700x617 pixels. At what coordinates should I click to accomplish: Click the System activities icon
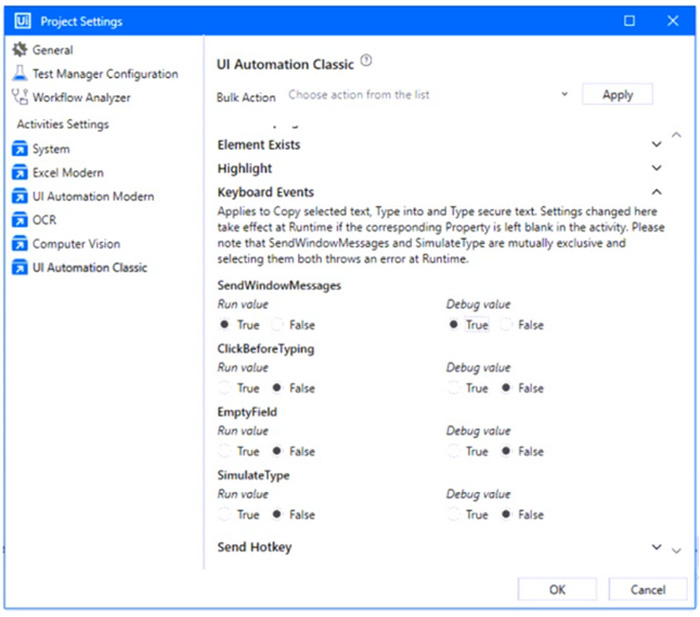(20, 149)
